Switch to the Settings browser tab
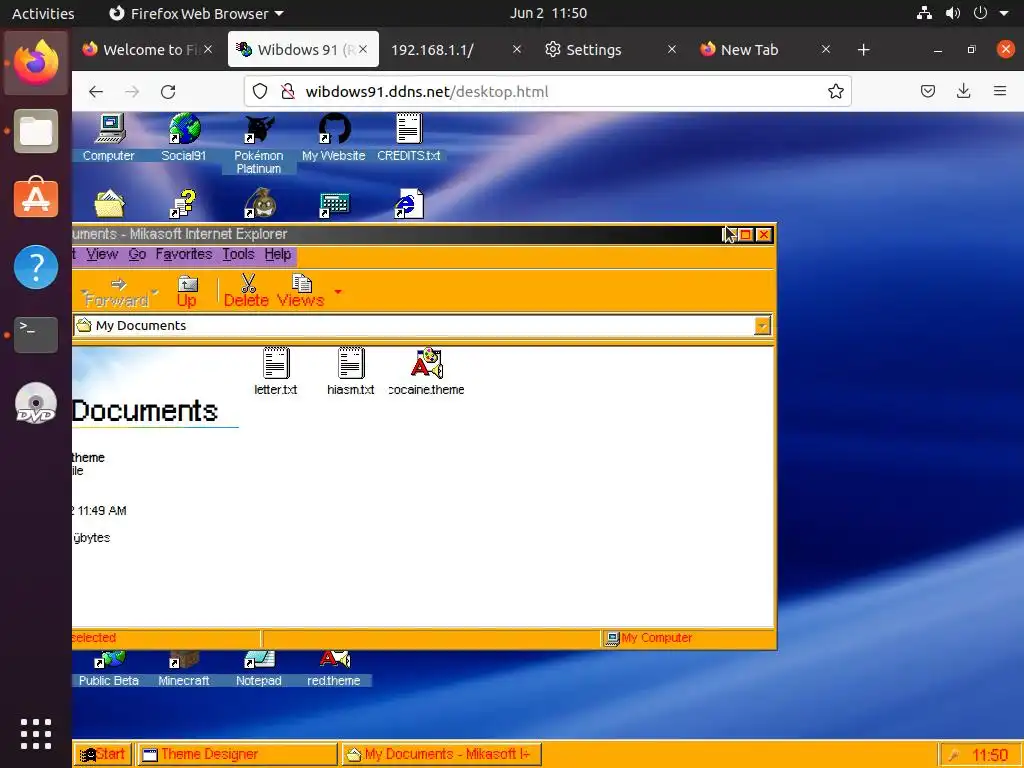 611,50
